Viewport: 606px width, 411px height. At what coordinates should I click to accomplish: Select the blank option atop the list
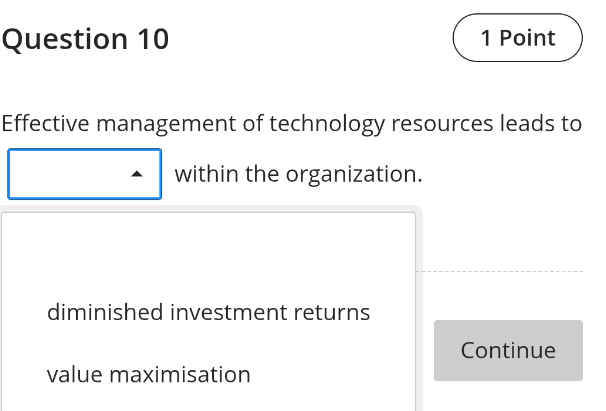tap(208, 250)
